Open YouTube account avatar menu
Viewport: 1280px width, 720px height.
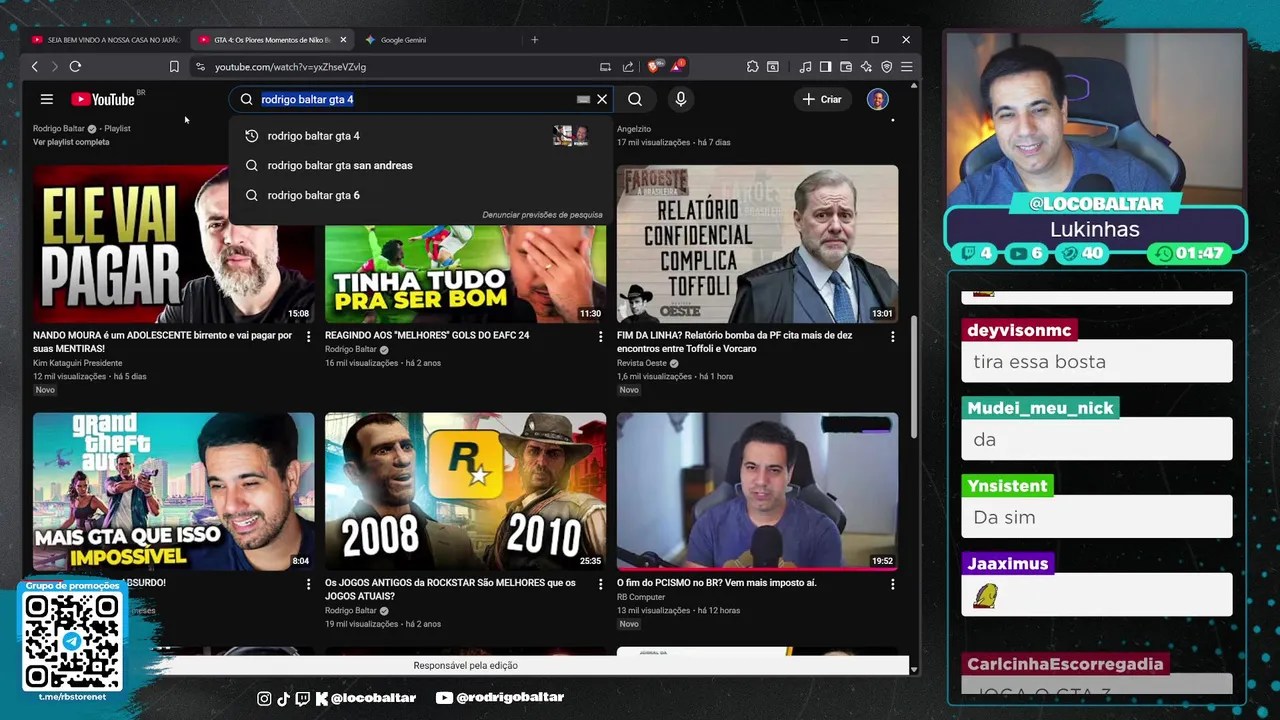878,99
